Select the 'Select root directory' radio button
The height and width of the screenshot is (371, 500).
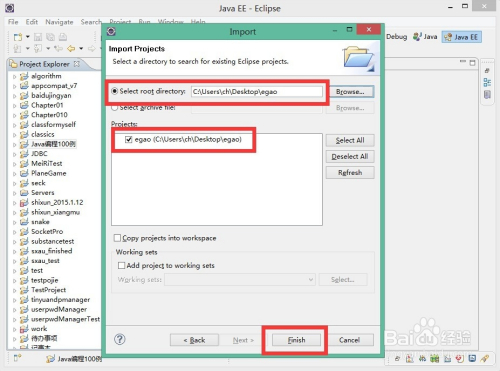point(114,91)
